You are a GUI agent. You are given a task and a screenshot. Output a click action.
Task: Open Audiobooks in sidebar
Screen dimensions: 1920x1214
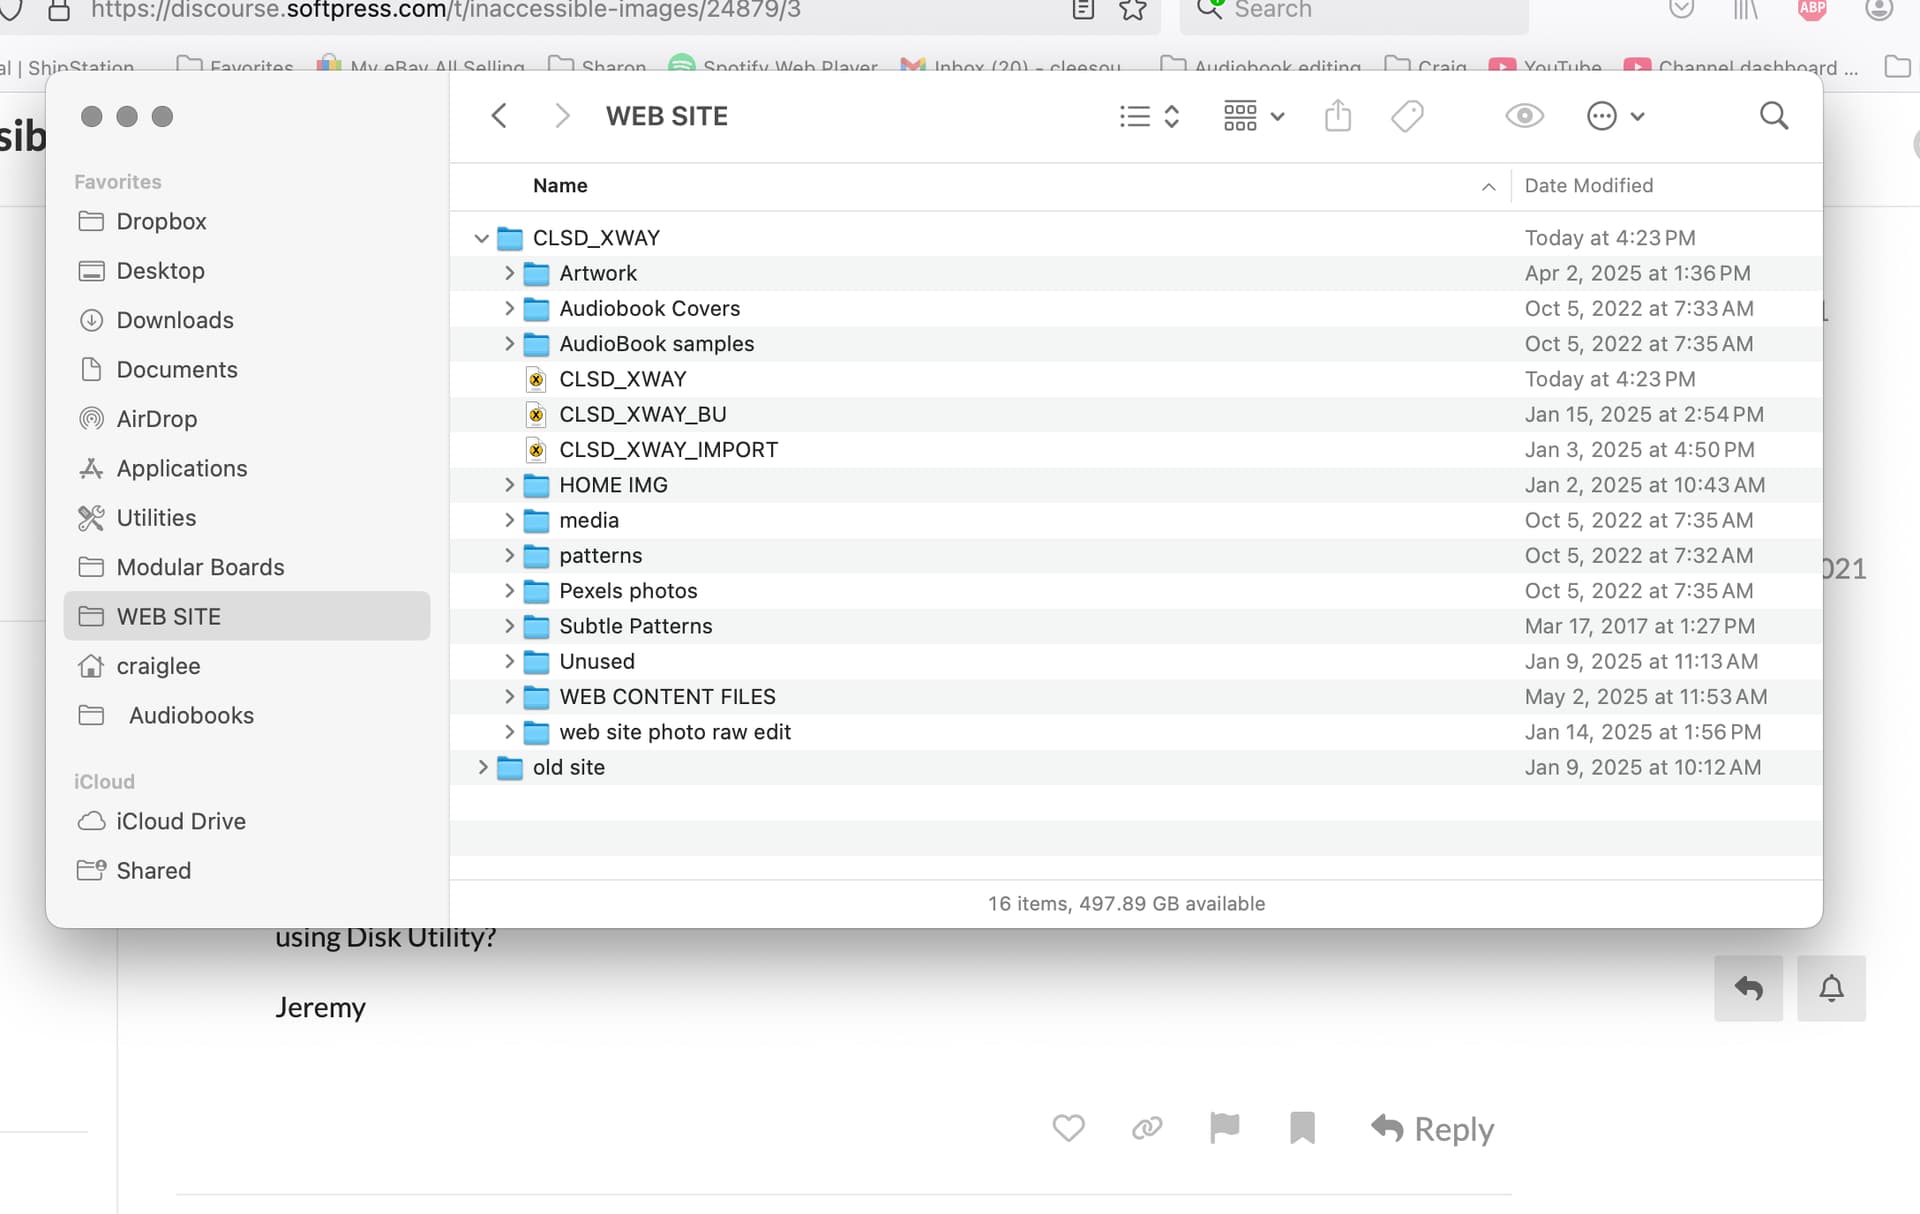pos(246,715)
